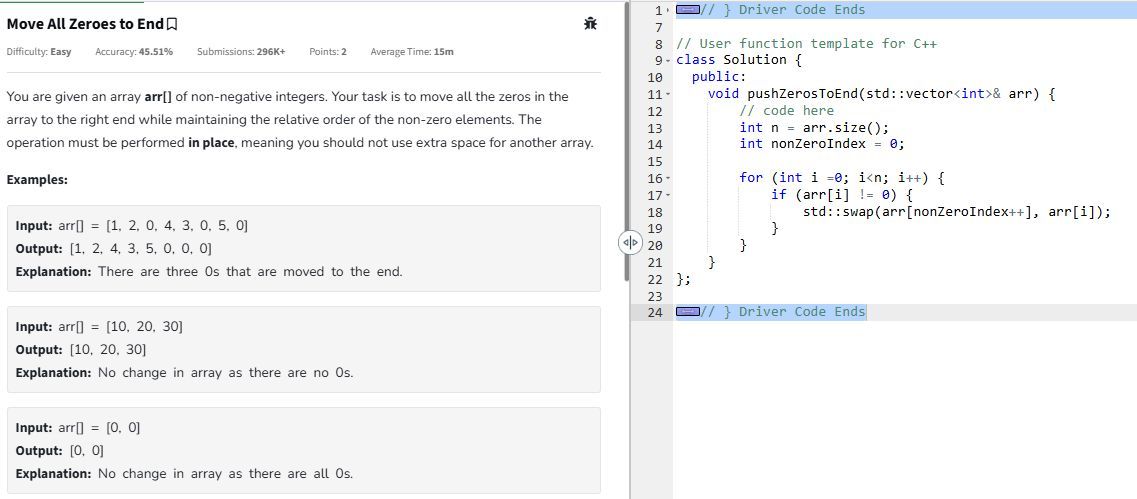Click the panel splitter handle icon
The height and width of the screenshot is (499, 1137).
[x=630, y=242]
